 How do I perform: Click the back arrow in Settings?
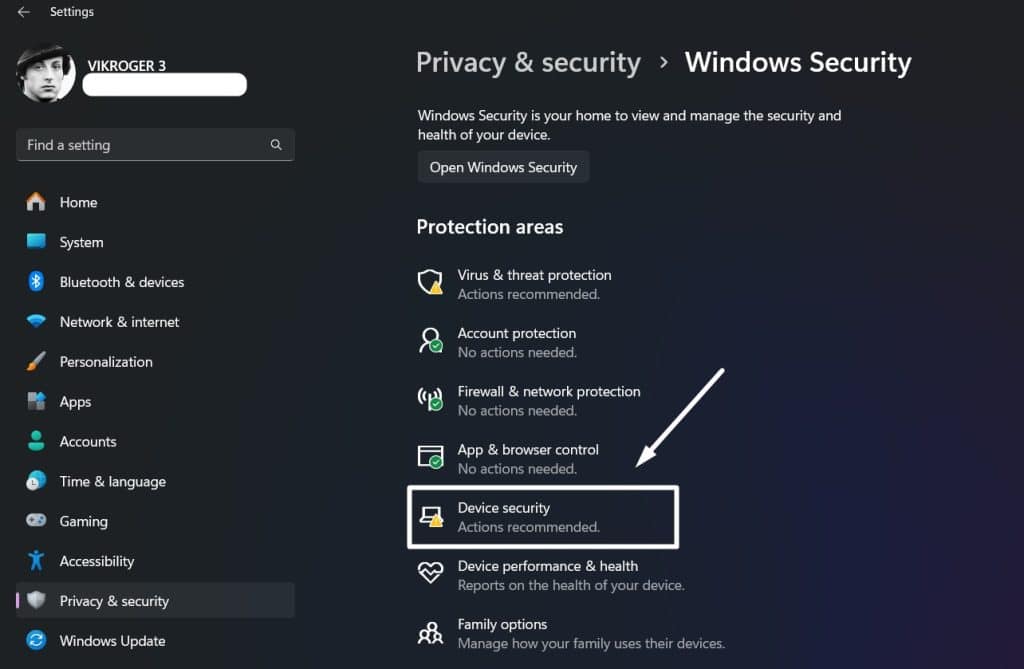[x=24, y=12]
